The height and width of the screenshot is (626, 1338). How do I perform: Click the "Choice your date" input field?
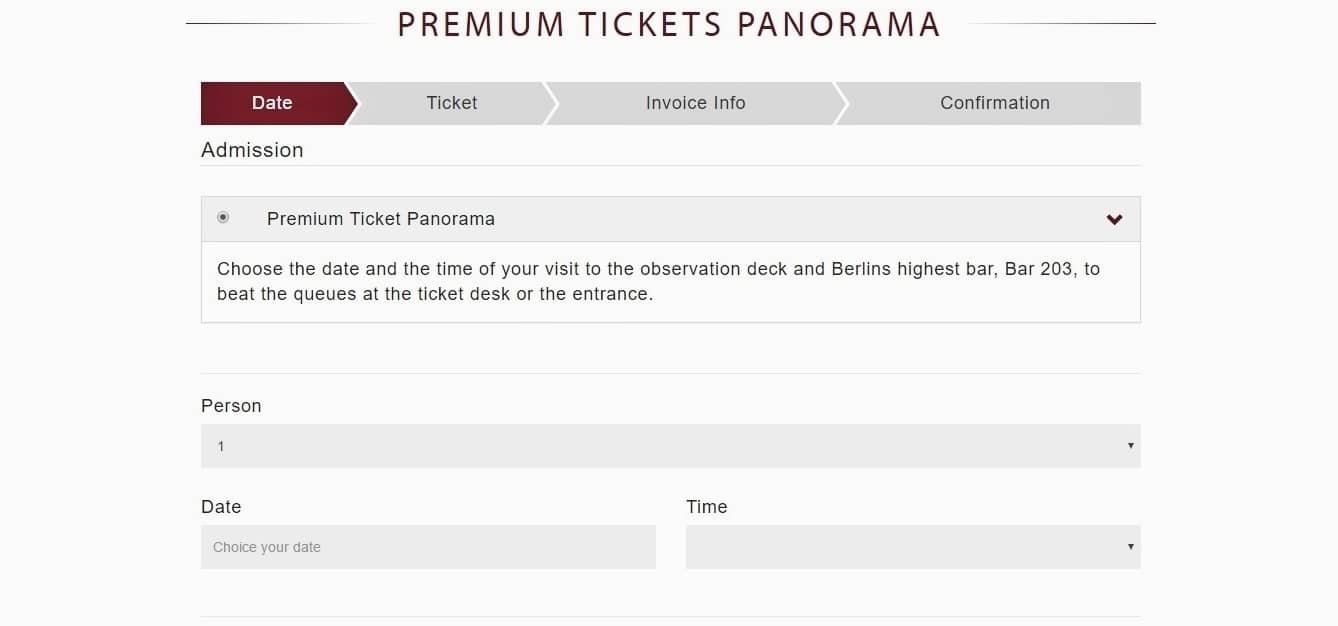click(428, 547)
